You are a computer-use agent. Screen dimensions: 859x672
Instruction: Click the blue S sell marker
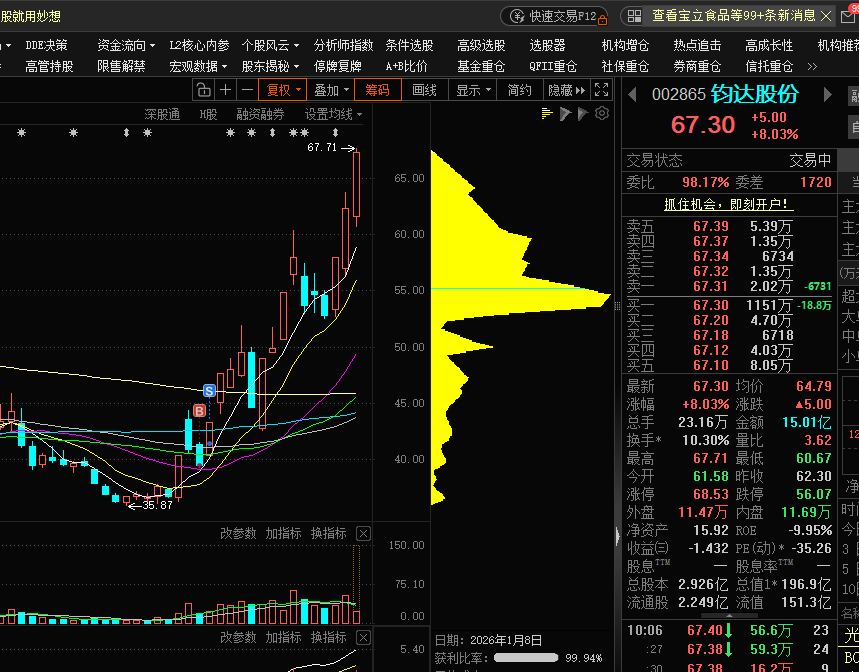pyautogui.click(x=209, y=390)
